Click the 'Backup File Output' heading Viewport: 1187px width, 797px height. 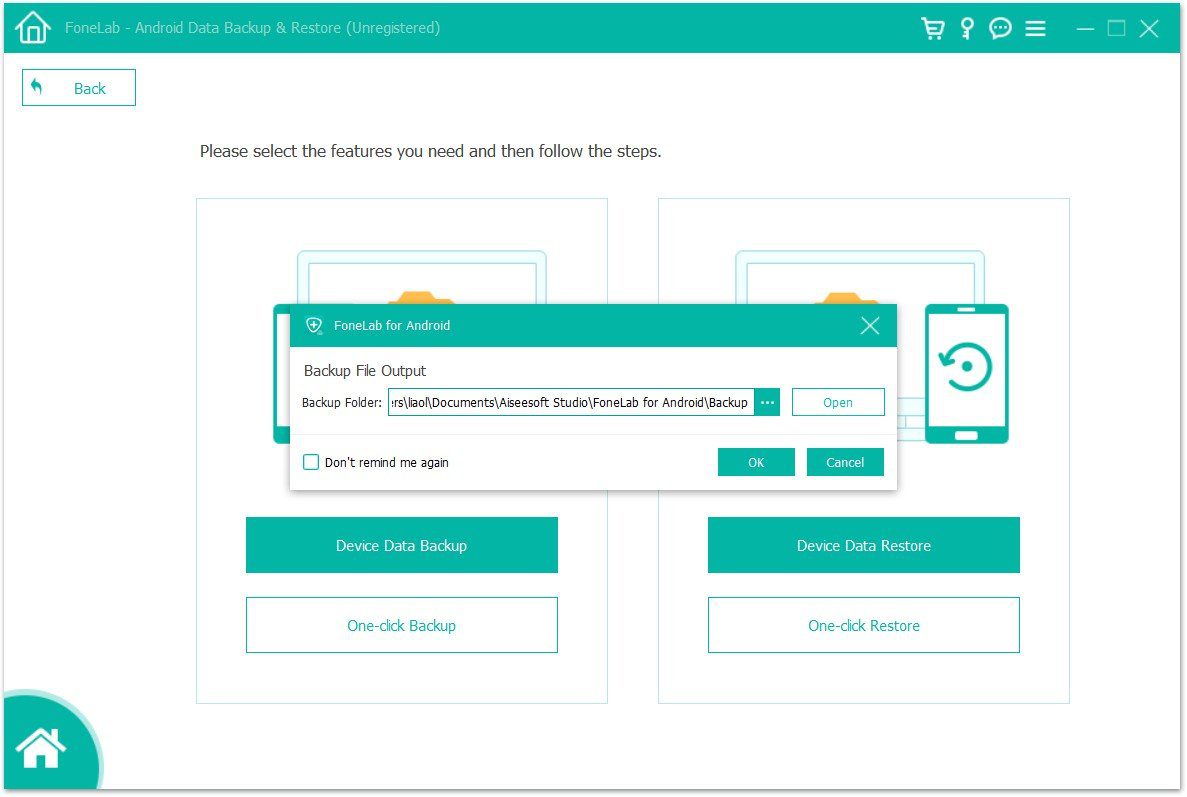[x=365, y=371]
